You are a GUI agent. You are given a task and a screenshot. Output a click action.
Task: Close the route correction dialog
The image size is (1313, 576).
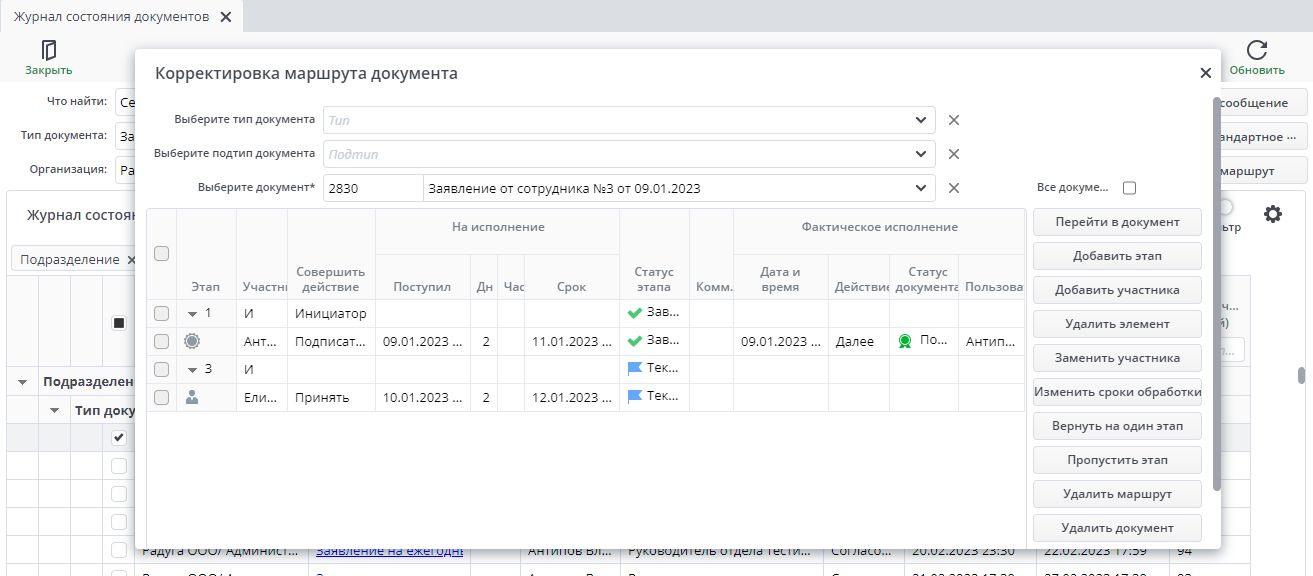pos(1205,73)
